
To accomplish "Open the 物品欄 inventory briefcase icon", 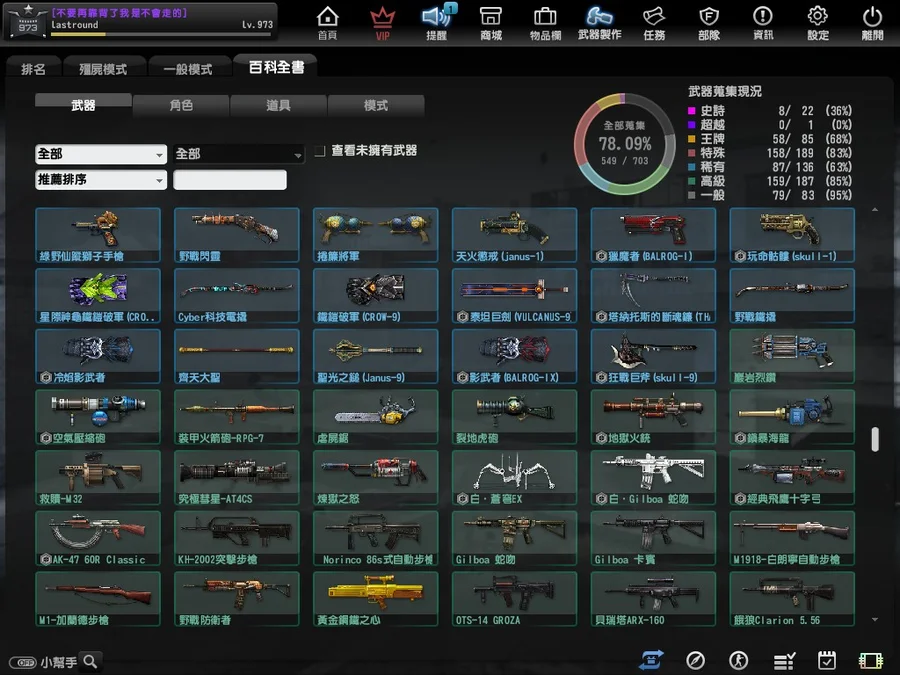I will [x=545, y=22].
